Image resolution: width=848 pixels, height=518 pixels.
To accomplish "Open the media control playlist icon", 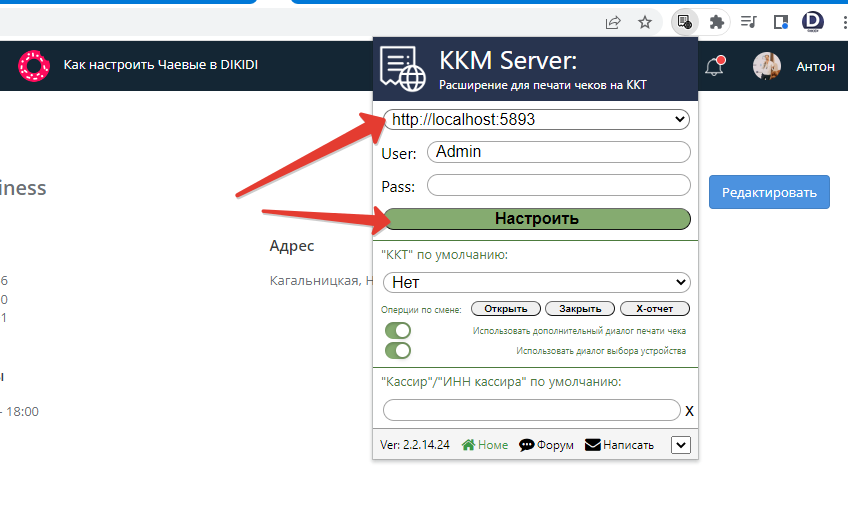I will (x=749, y=22).
